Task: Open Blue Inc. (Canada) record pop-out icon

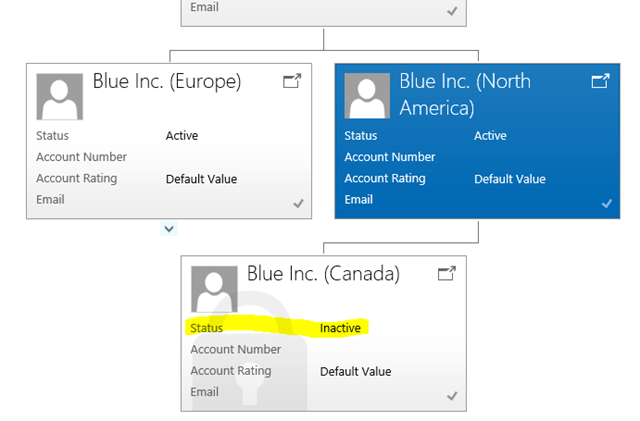Action: pos(447,273)
